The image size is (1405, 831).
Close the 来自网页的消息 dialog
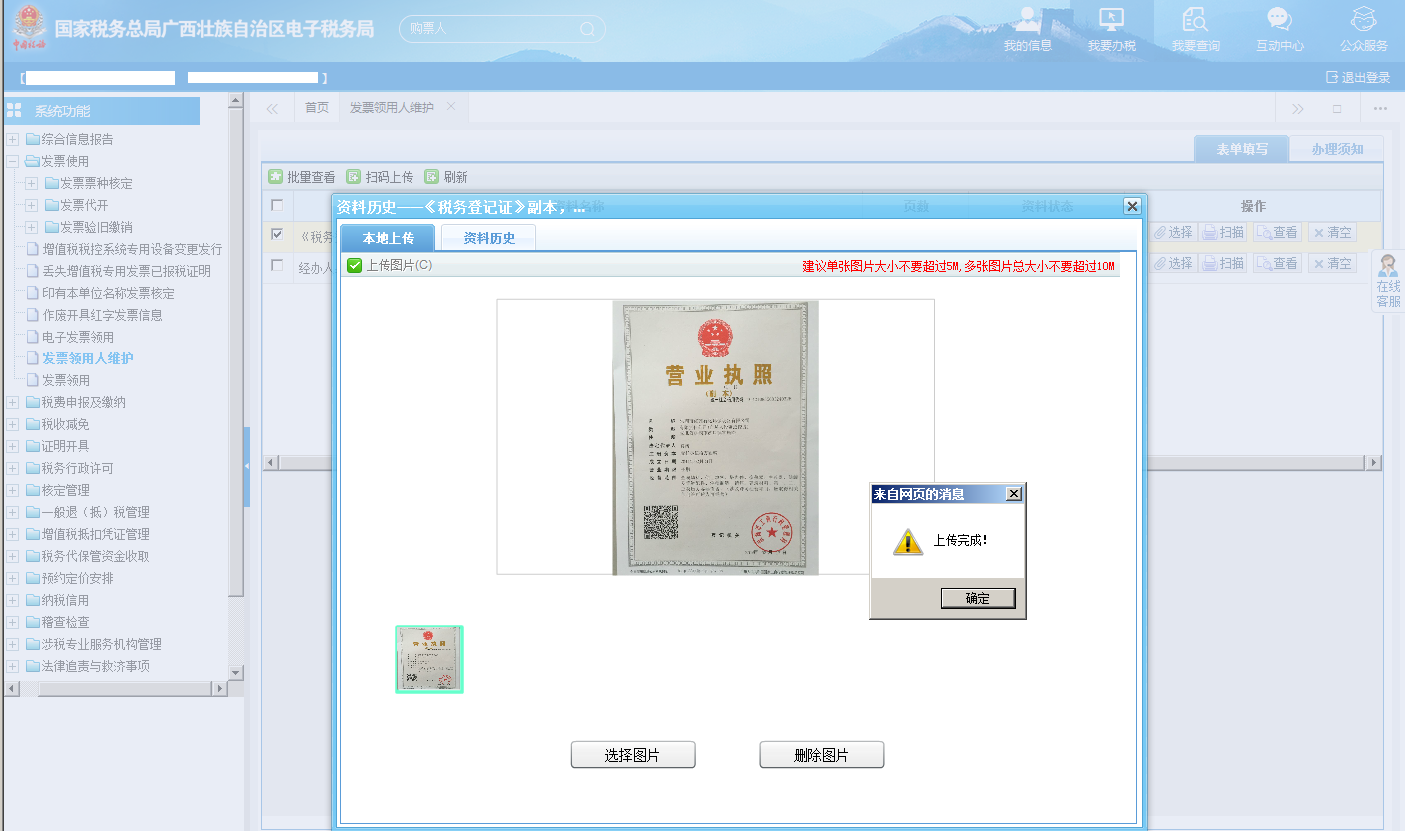click(1013, 494)
